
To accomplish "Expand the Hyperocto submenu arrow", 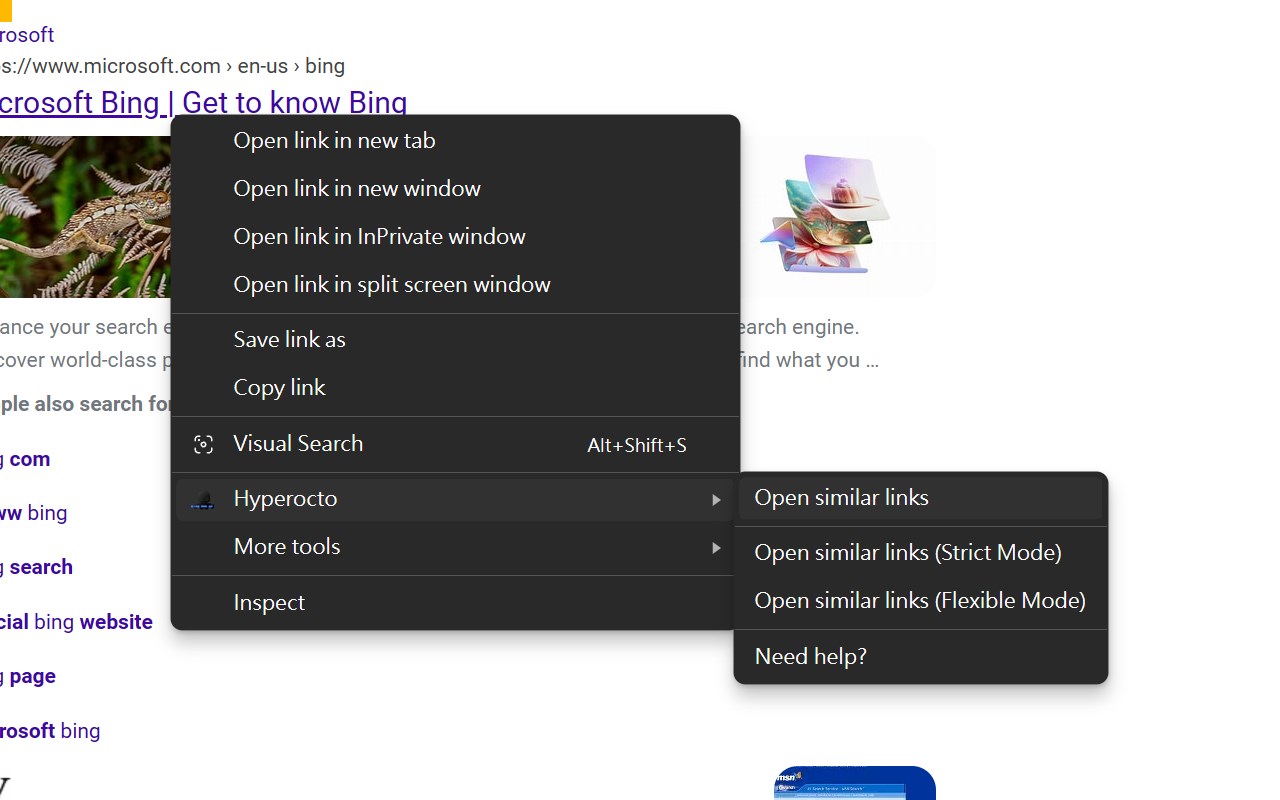I will [x=716, y=500].
